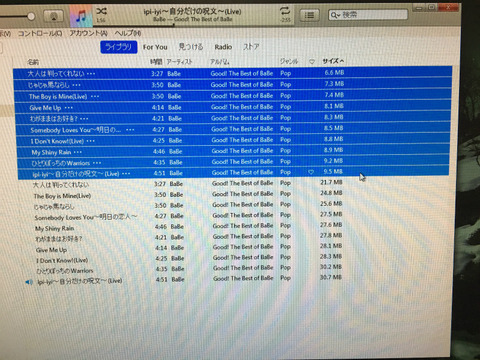The image size is (480, 360).
Task: Click the album artwork music note thumbnail
Action: pyautogui.click(x=81, y=16)
